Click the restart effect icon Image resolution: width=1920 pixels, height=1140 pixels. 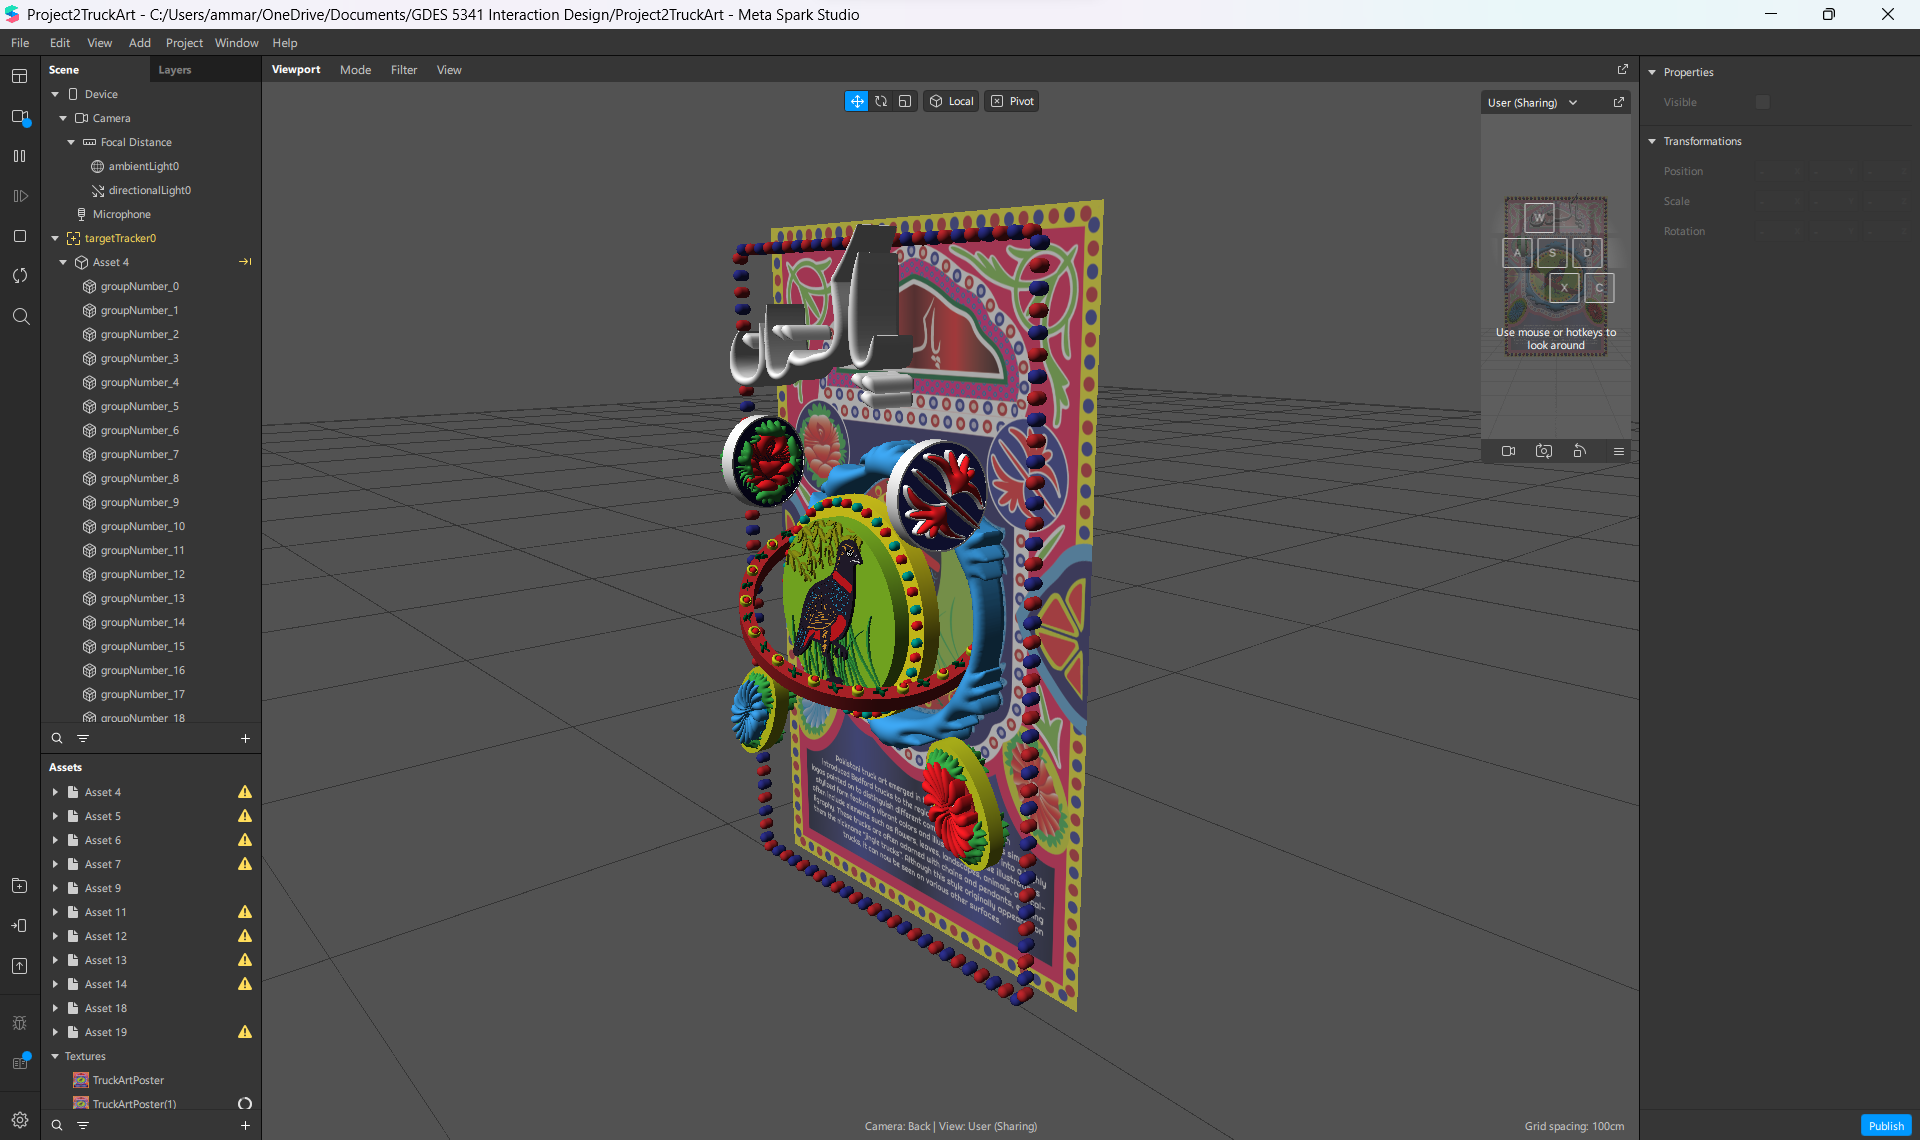pyautogui.click(x=19, y=276)
